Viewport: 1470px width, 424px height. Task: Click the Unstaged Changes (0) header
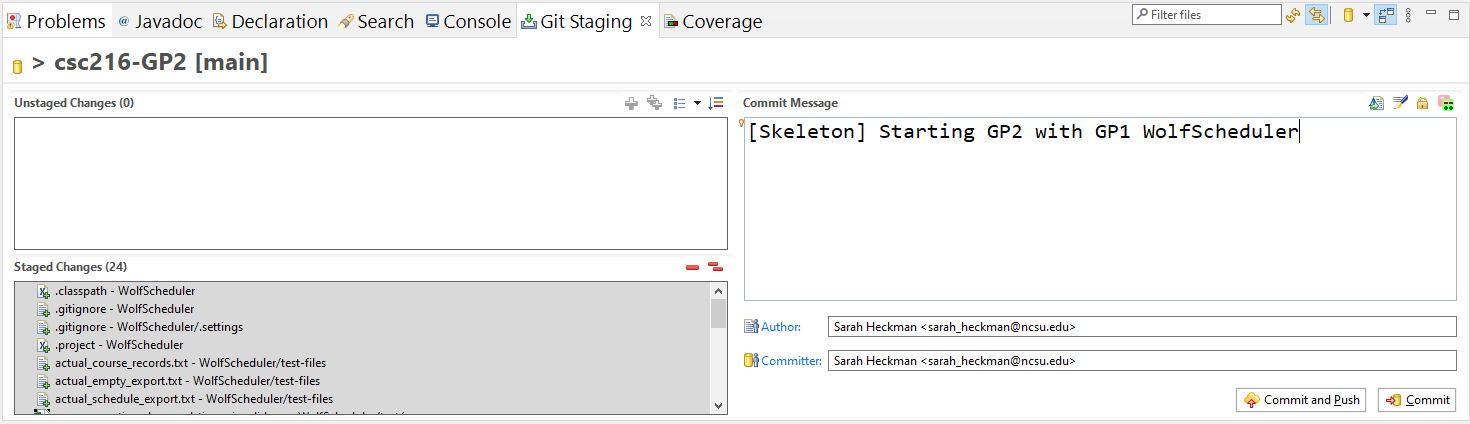[x=74, y=103]
